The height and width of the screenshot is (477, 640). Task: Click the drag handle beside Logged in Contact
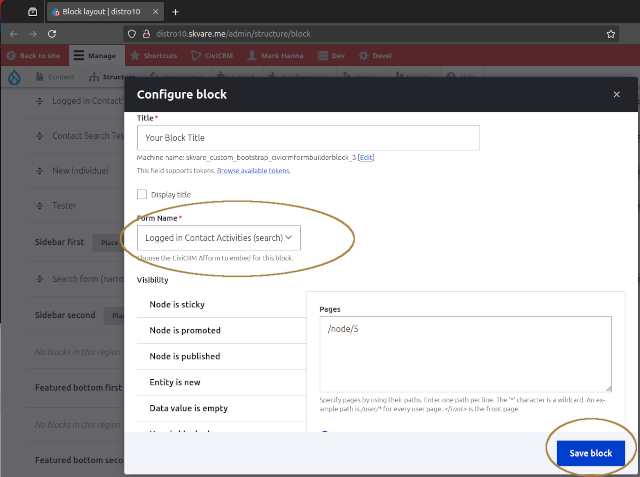[40, 101]
